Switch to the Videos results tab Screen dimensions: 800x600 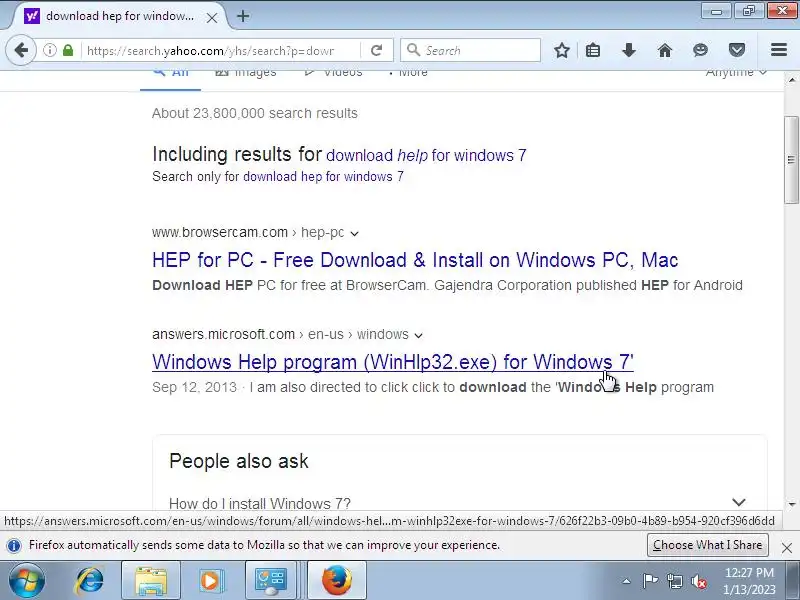coord(333,74)
